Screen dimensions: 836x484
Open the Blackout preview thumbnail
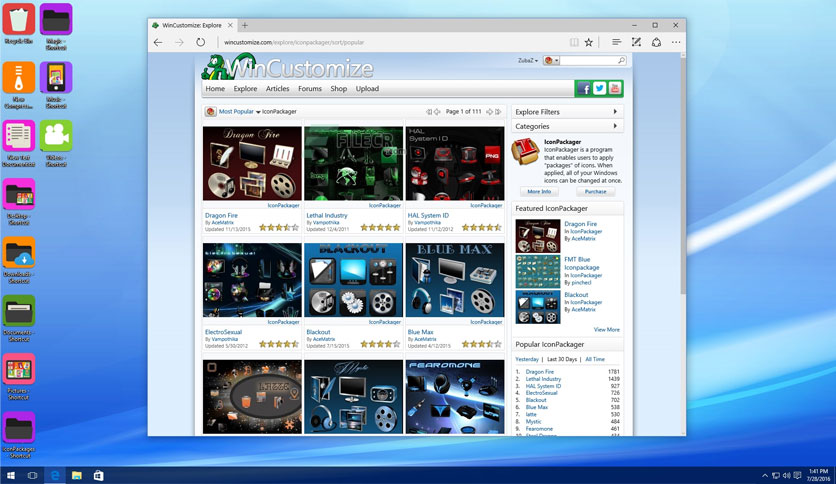[353, 280]
